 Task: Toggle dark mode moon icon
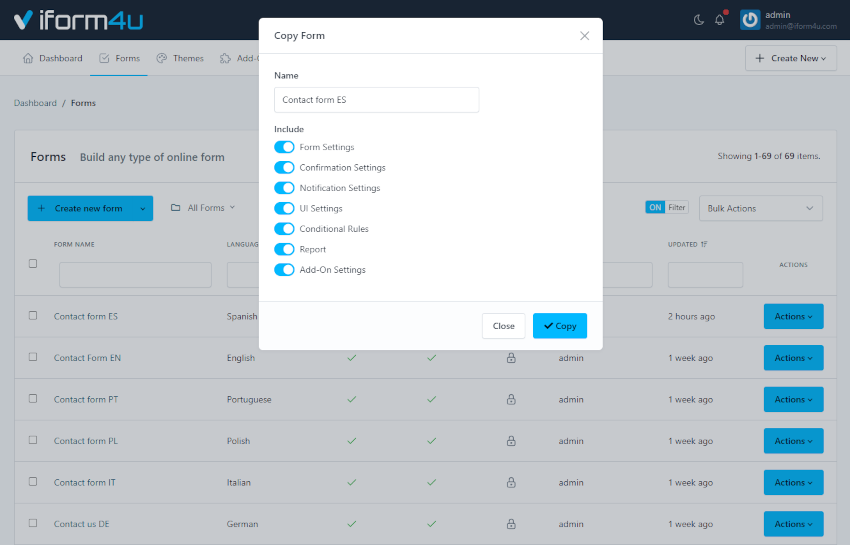pos(698,20)
